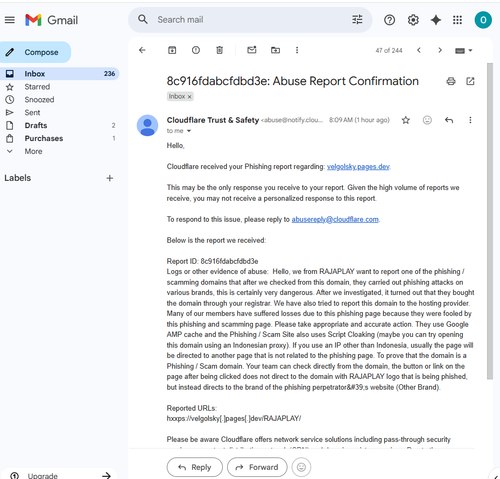Click the 'Report ID: 8c916fdabcfdbd3e' line
Image resolution: width=500 pixels, height=479 pixels.
212,261
